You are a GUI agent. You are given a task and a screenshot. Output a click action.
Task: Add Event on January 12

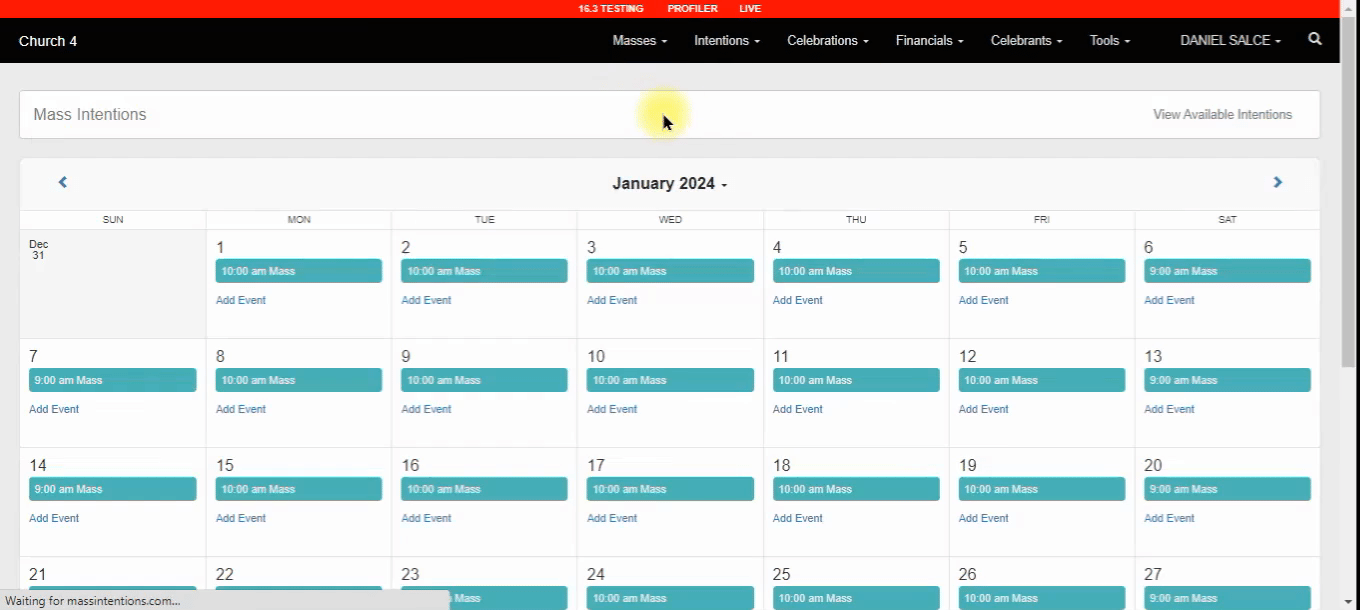[984, 409]
